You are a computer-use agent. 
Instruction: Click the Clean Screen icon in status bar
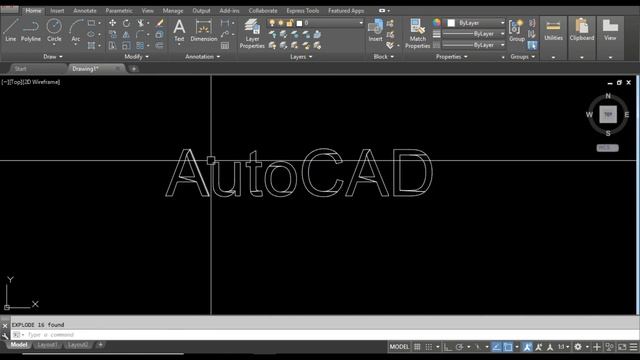[x=622, y=347]
